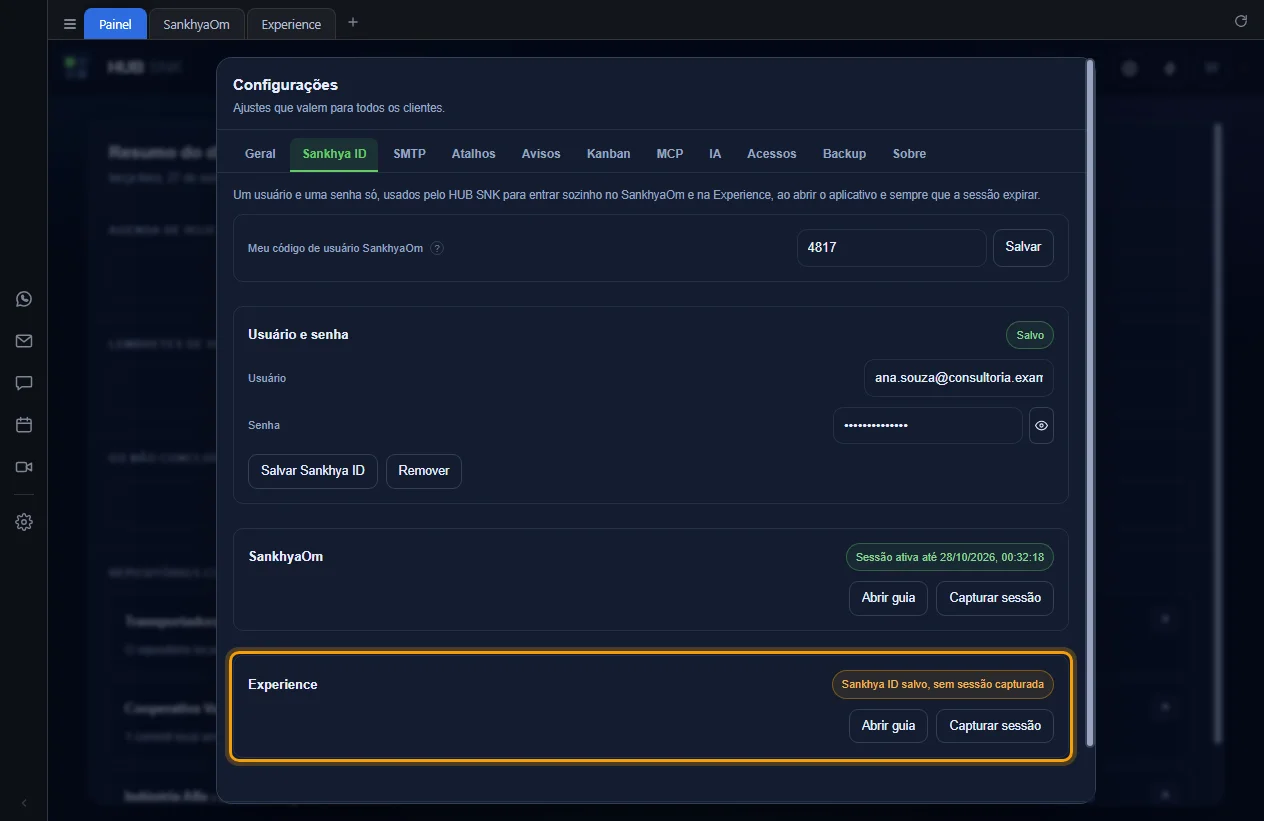Click the SankhyaOm section heading

tap(286, 557)
